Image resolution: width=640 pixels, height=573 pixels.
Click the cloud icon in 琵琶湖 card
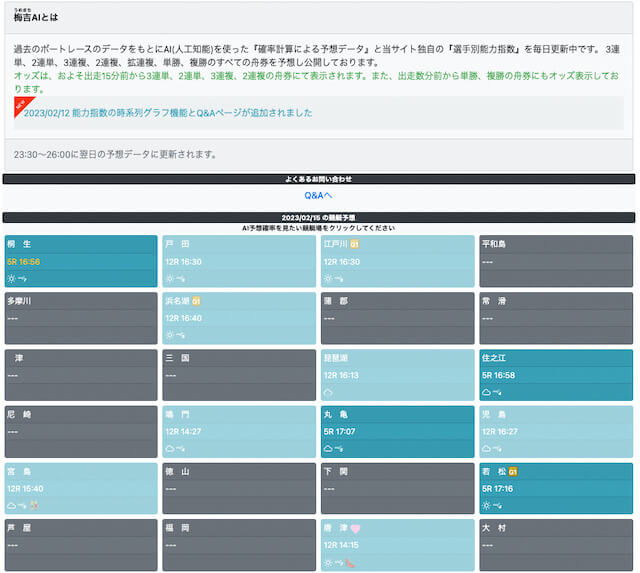point(328,393)
